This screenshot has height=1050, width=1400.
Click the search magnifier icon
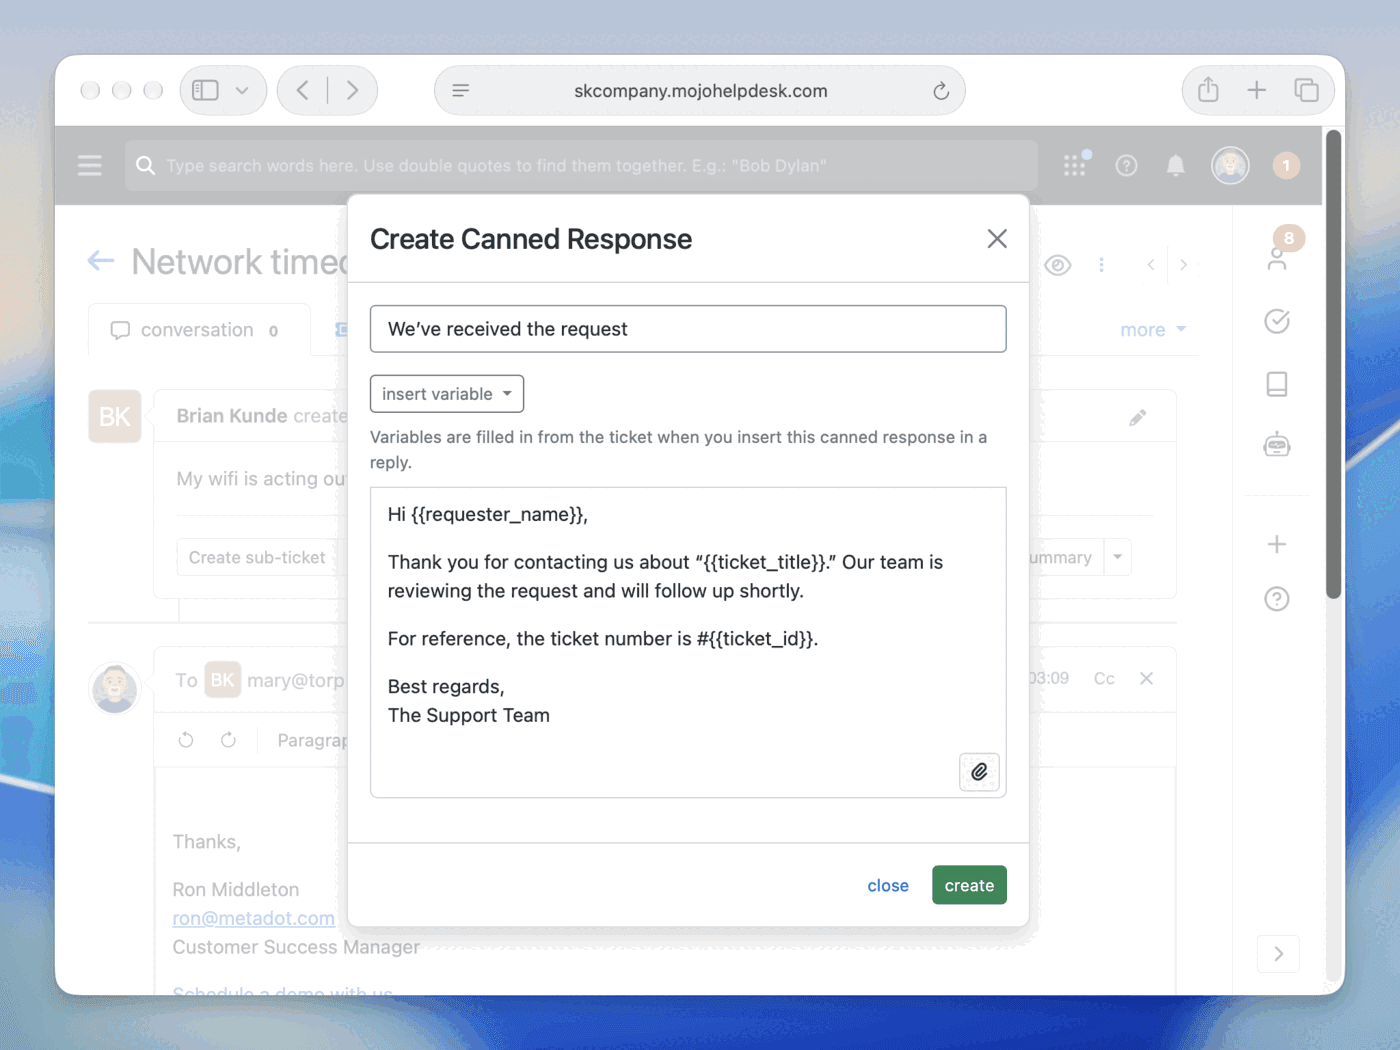(x=146, y=165)
